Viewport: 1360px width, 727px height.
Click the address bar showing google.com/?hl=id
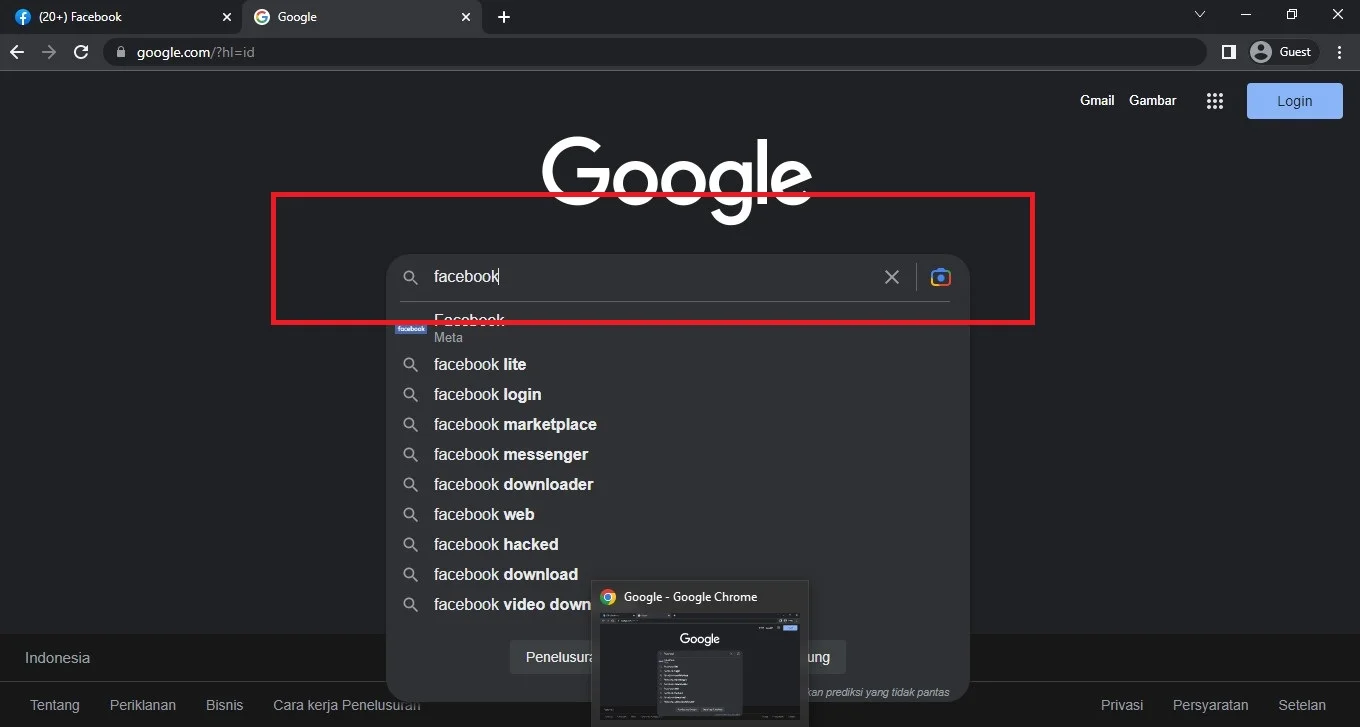tap(655, 52)
